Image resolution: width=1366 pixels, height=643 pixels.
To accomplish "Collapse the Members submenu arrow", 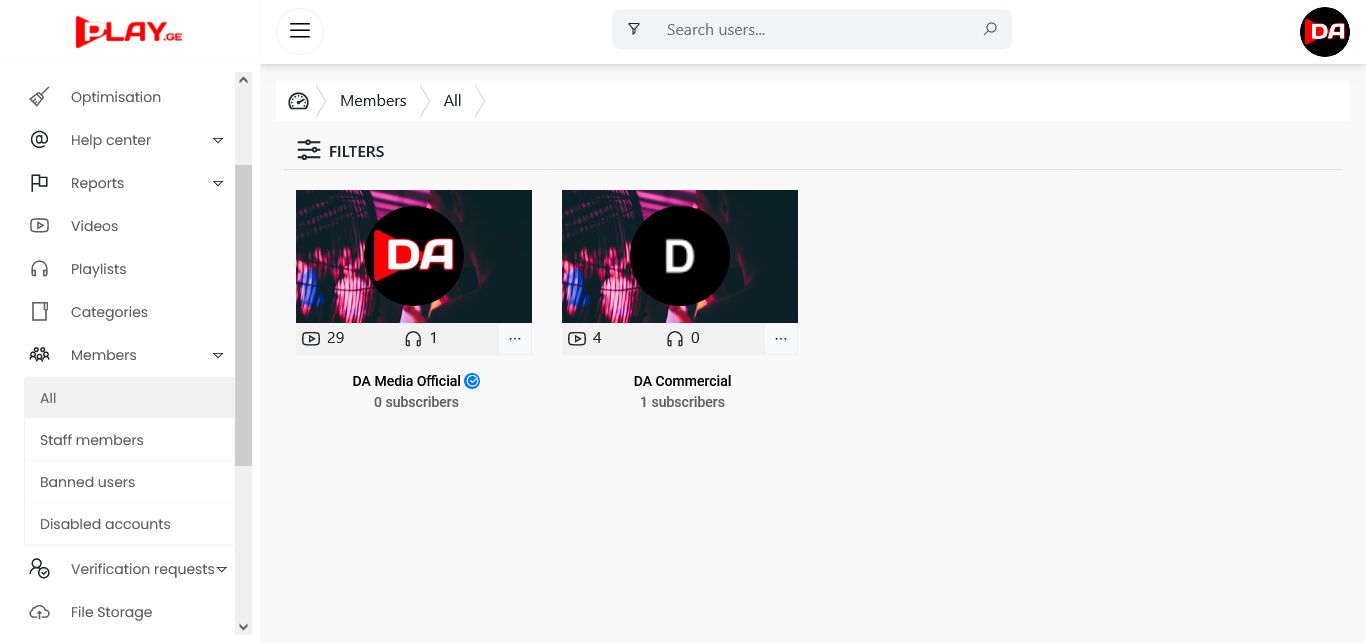I will point(218,355).
